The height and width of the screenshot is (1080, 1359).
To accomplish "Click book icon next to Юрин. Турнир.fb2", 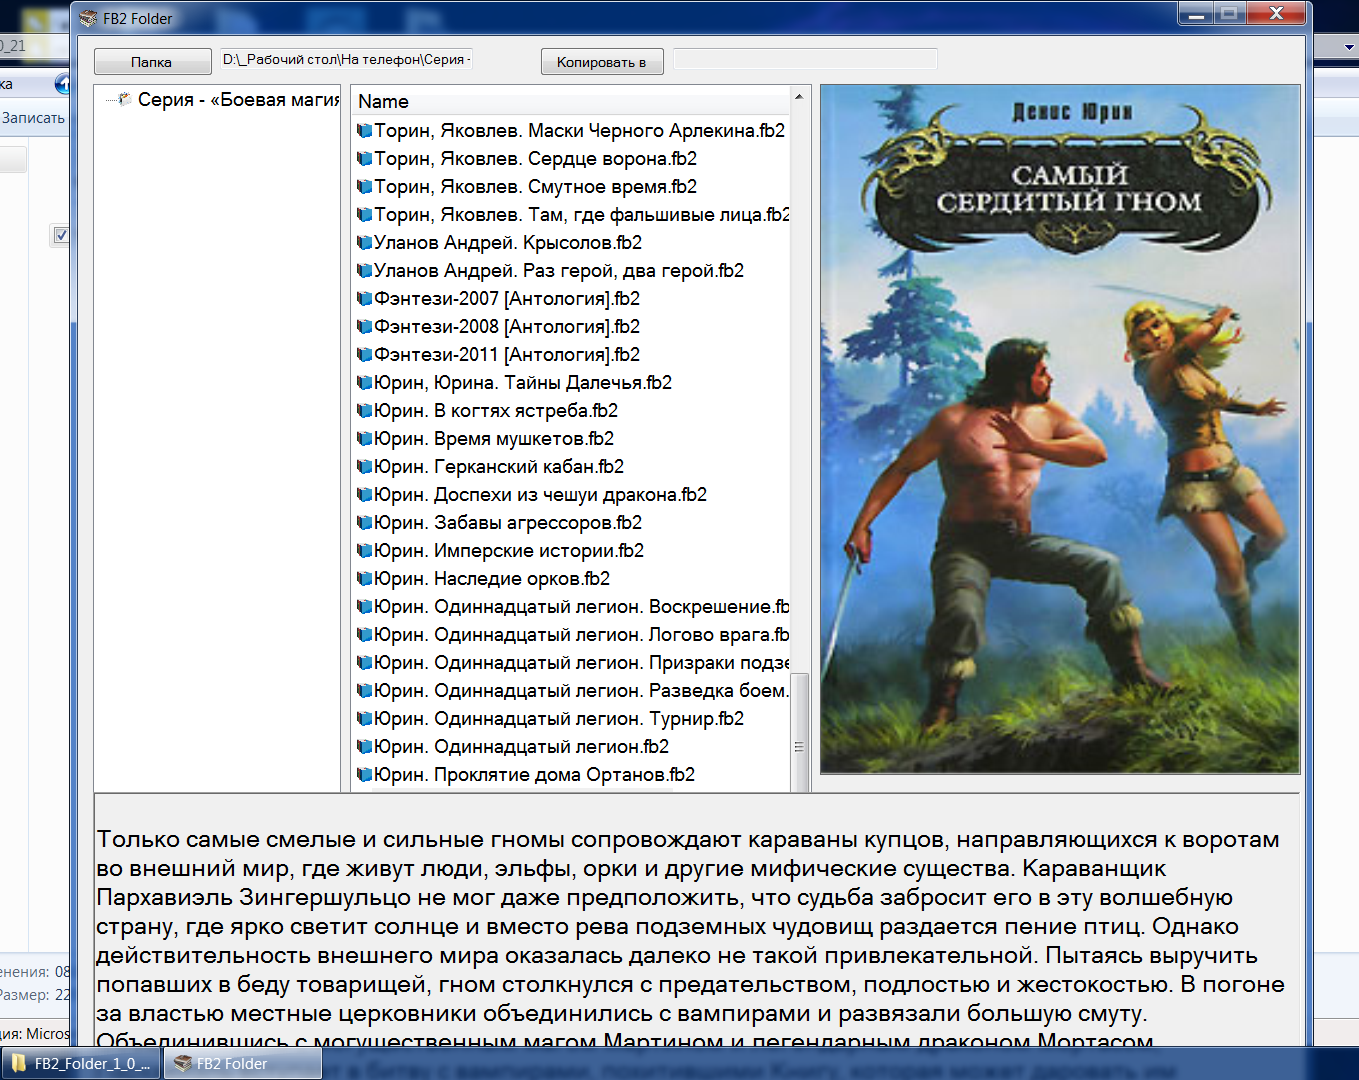I will (x=365, y=719).
